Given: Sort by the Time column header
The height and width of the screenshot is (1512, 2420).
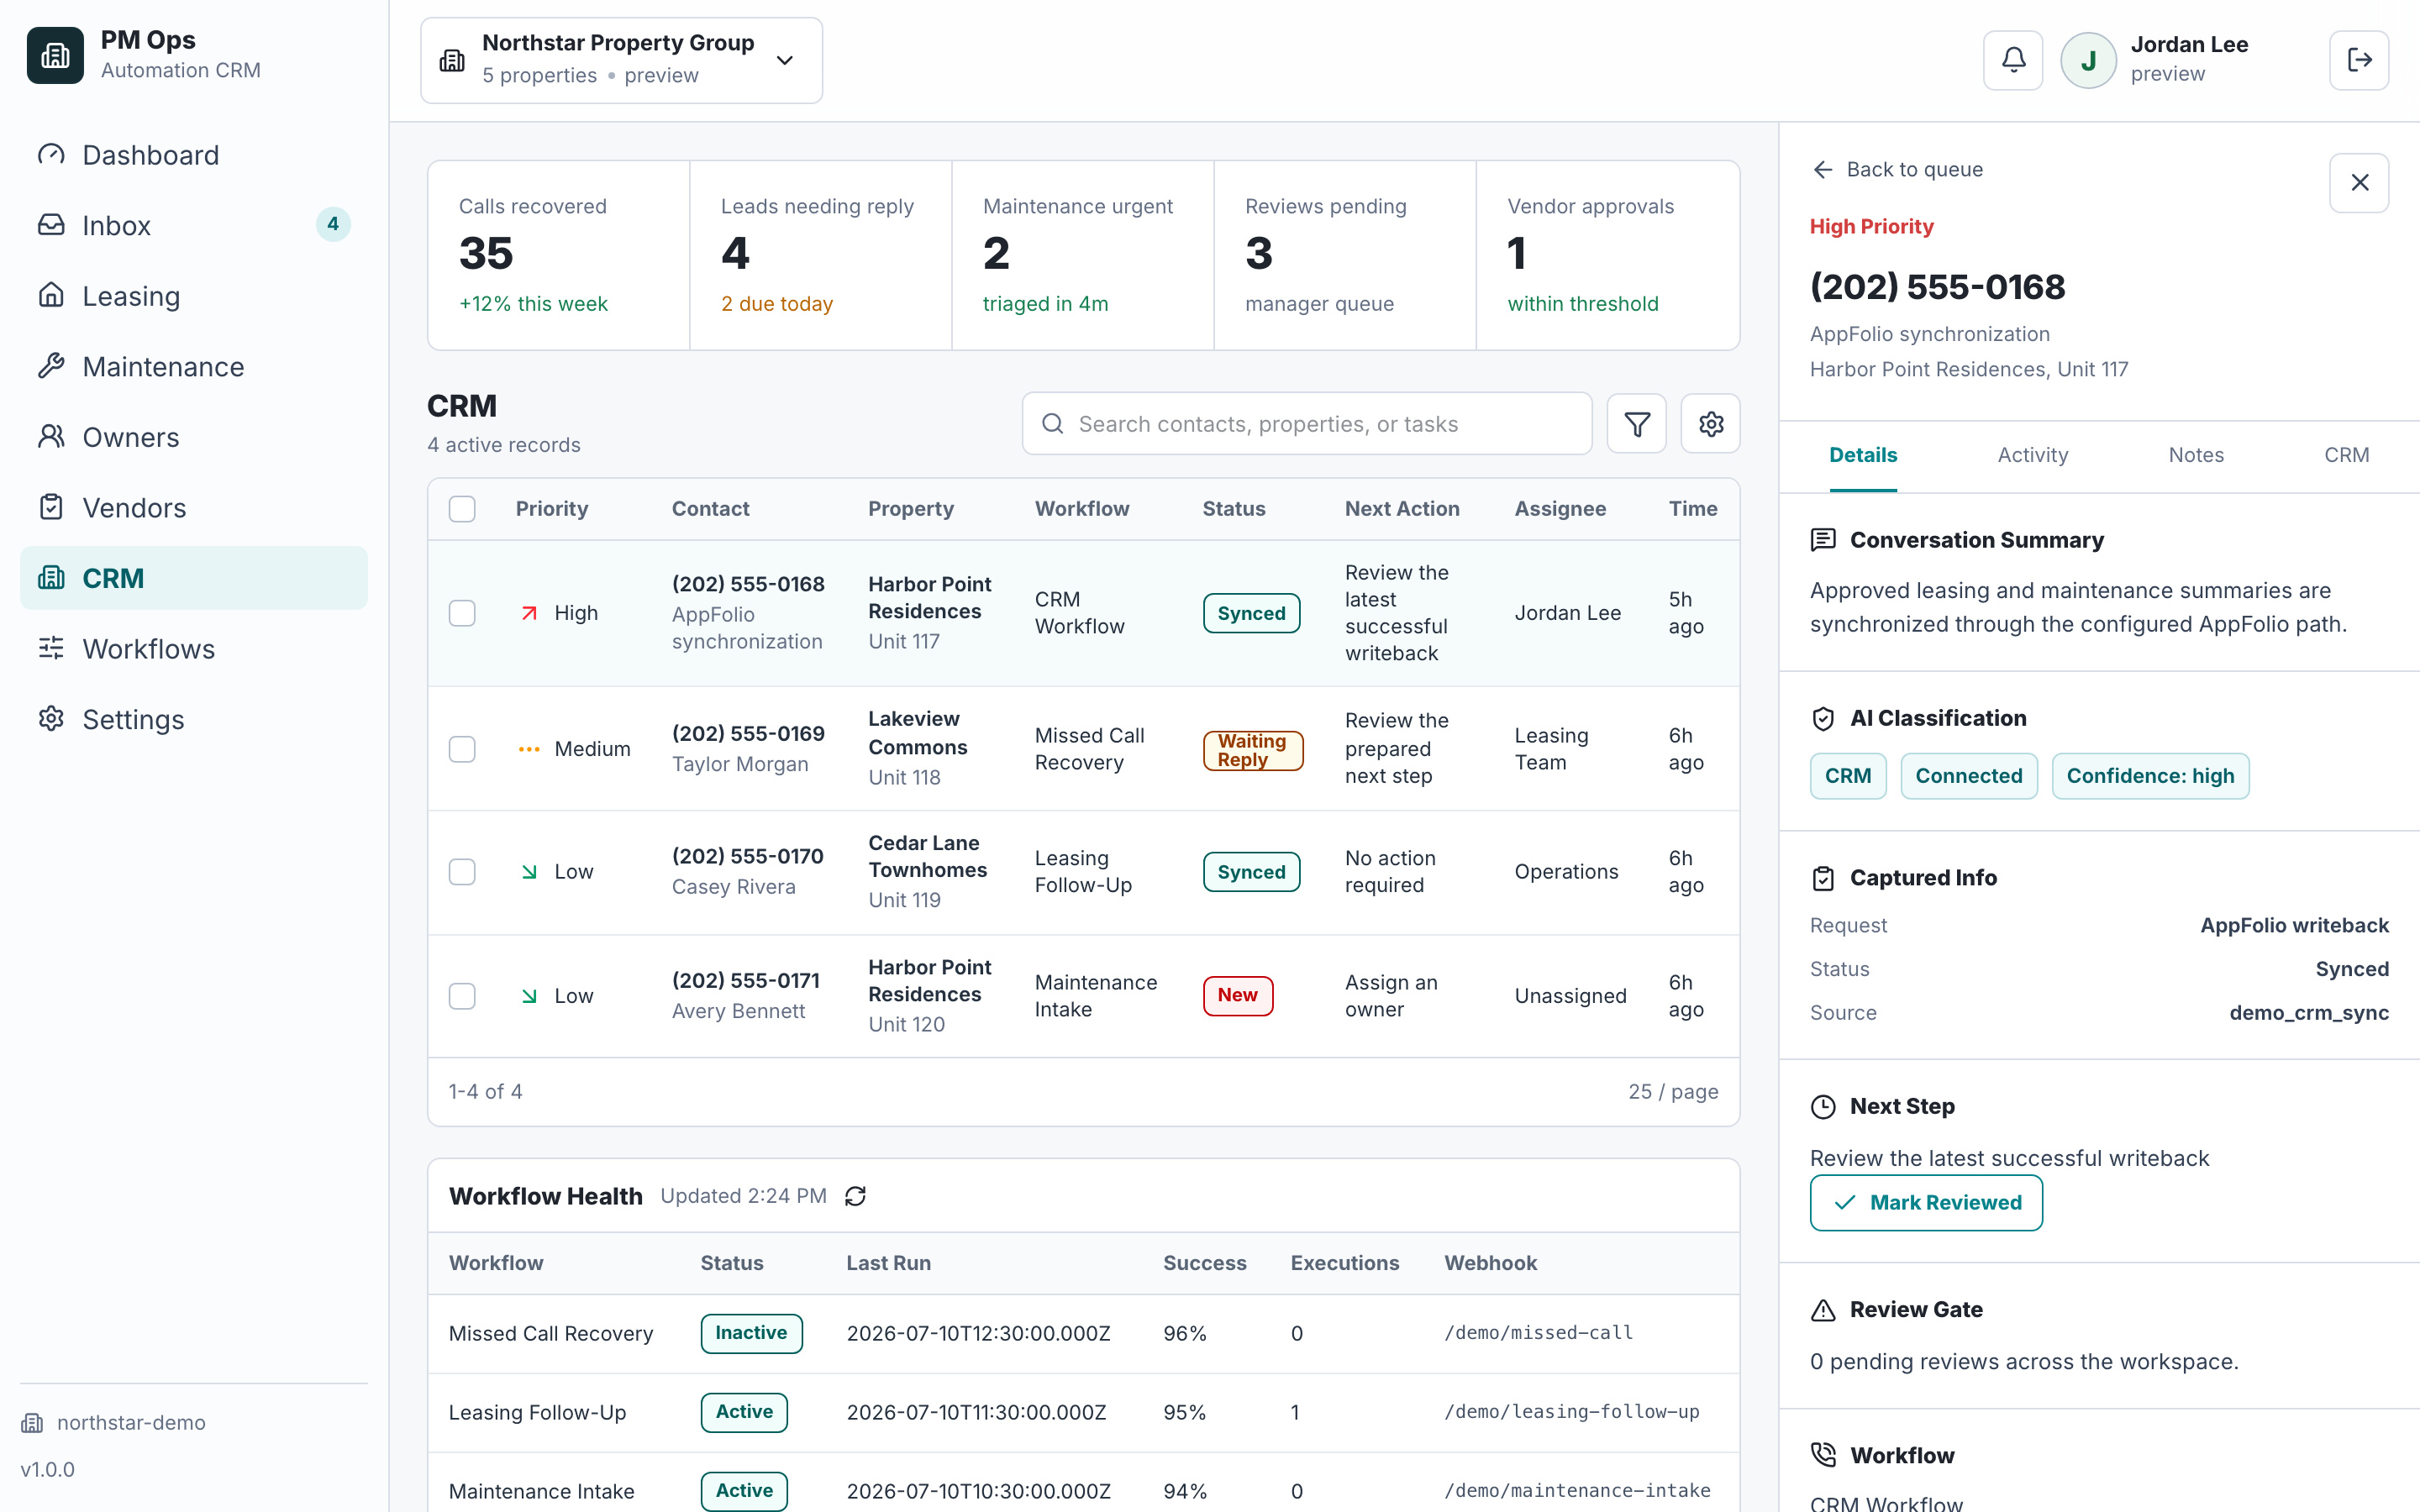Looking at the screenshot, I should [1693, 509].
